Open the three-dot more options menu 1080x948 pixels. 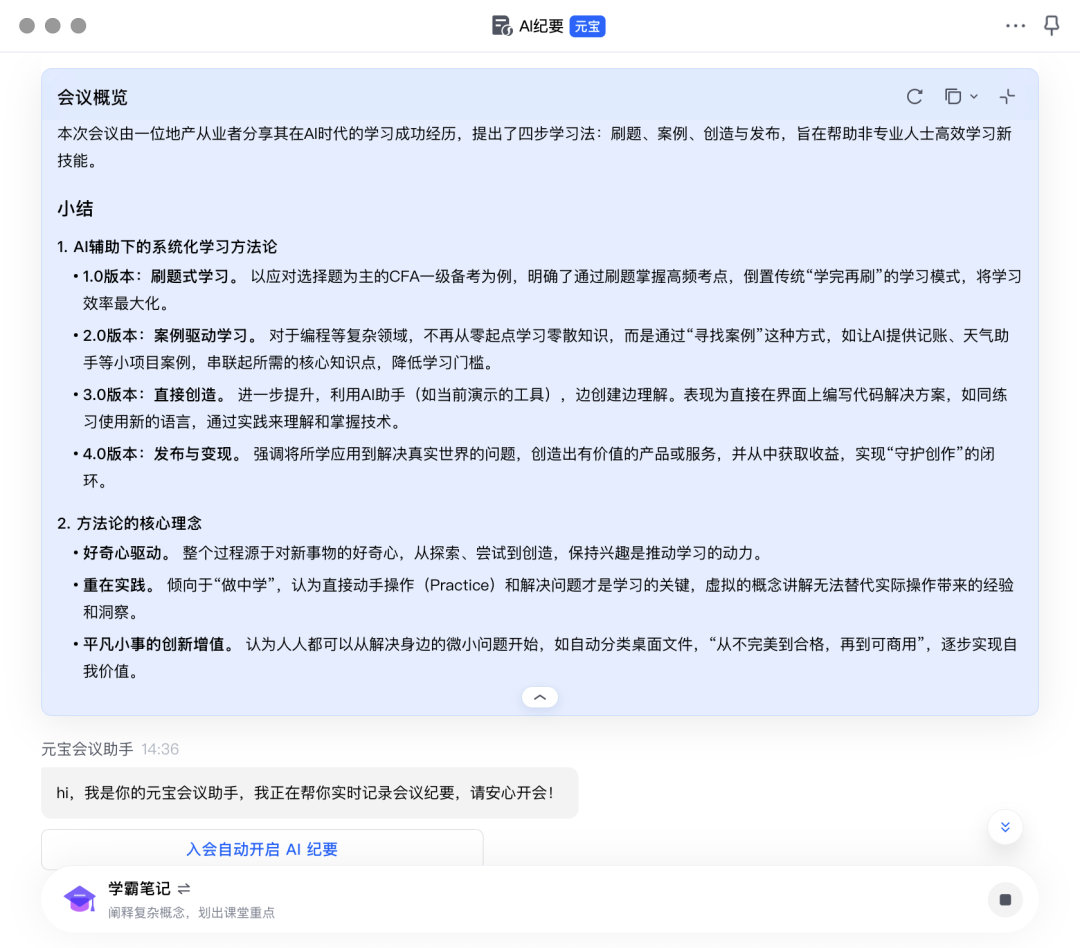pyautogui.click(x=1015, y=26)
